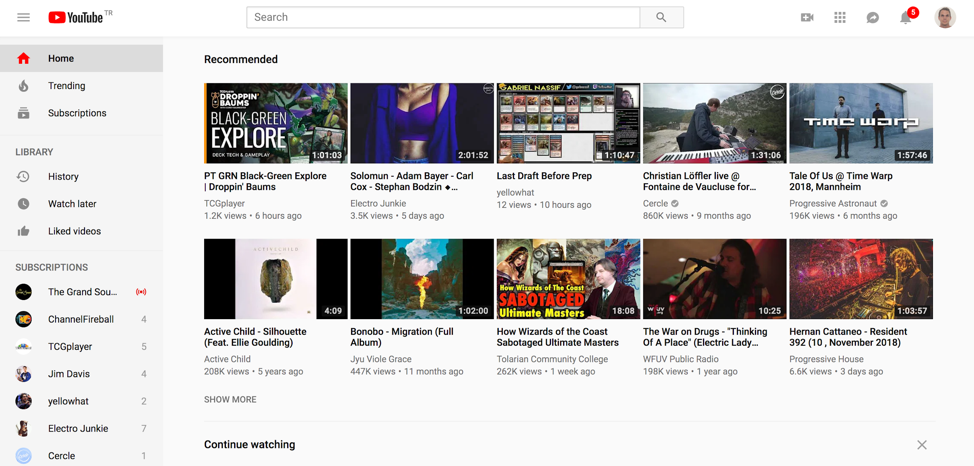Click the 'Continue watching' heading
The height and width of the screenshot is (466, 974).
[x=250, y=445]
